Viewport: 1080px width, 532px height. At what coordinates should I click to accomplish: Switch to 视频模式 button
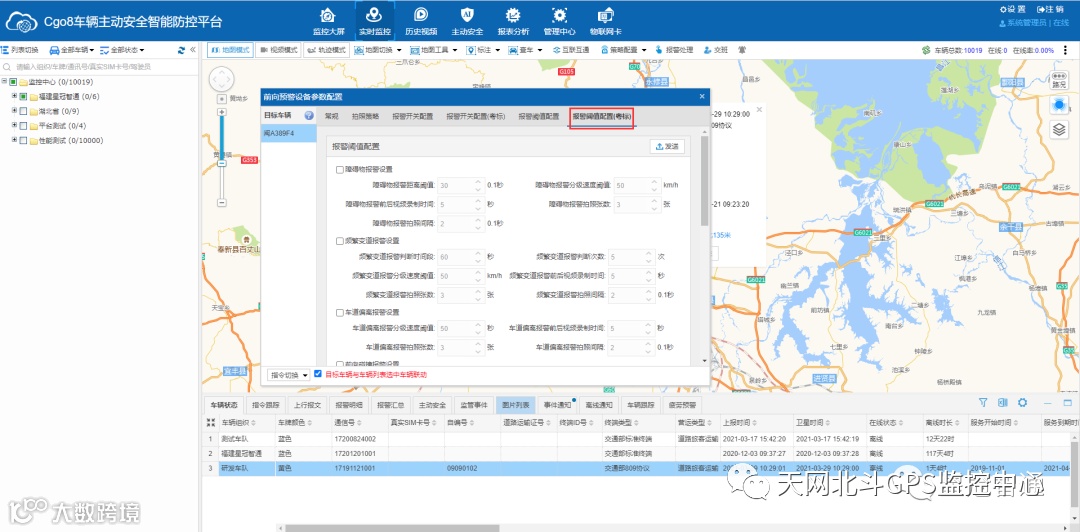(x=278, y=50)
